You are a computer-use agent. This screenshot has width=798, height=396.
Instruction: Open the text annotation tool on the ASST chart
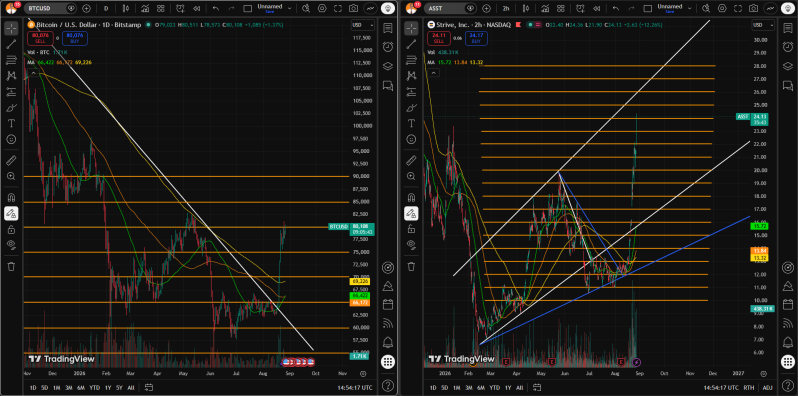click(410, 123)
